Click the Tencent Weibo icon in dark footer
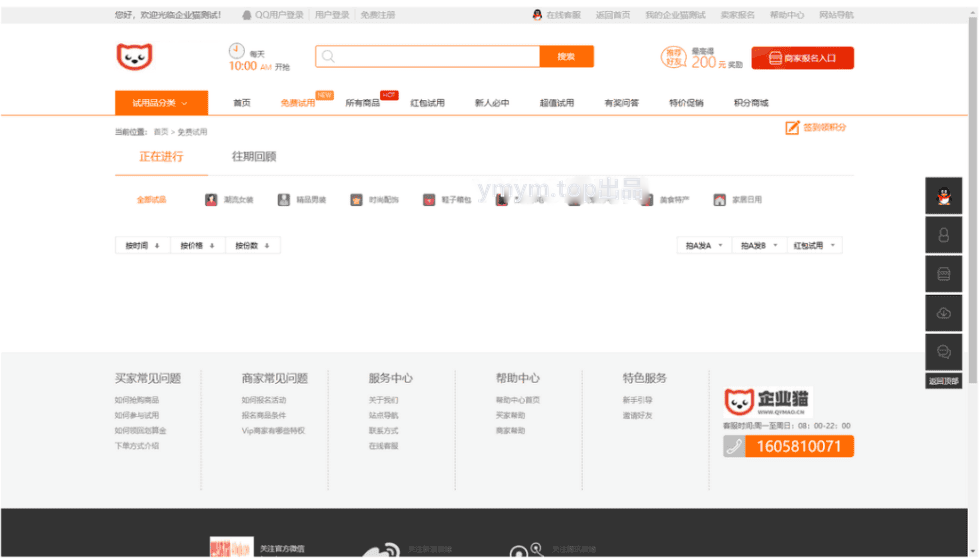This screenshot has width=980, height=560. pos(526,549)
